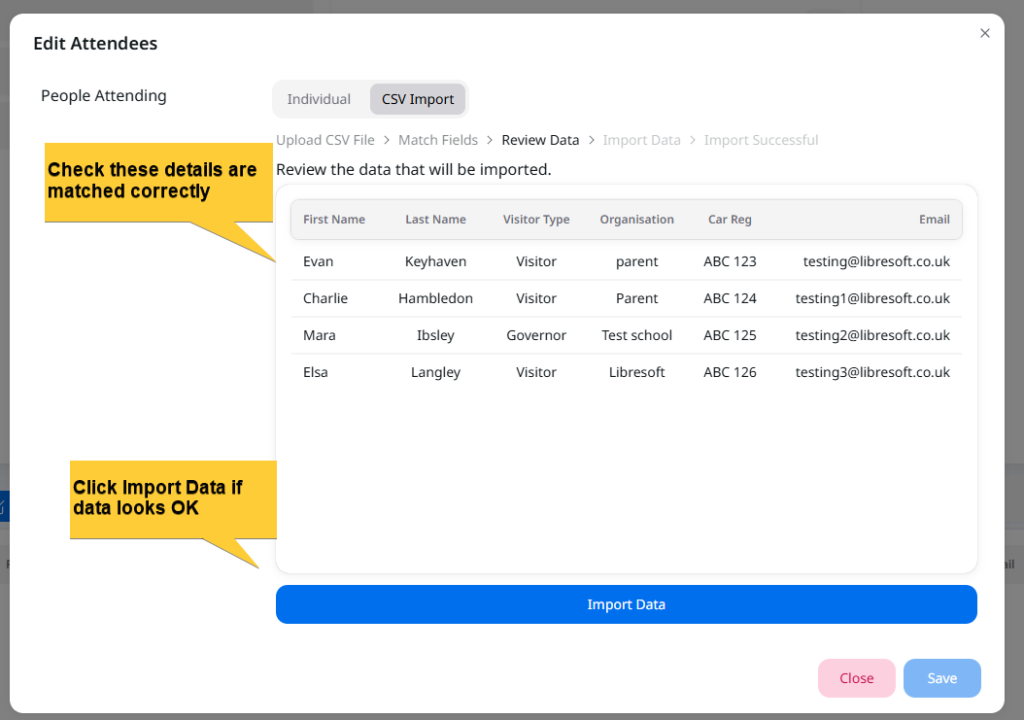Click Elsa Langley's car reg ABC 126
Image resolution: width=1024 pixels, height=720 pixels.
tap(729, 372)
